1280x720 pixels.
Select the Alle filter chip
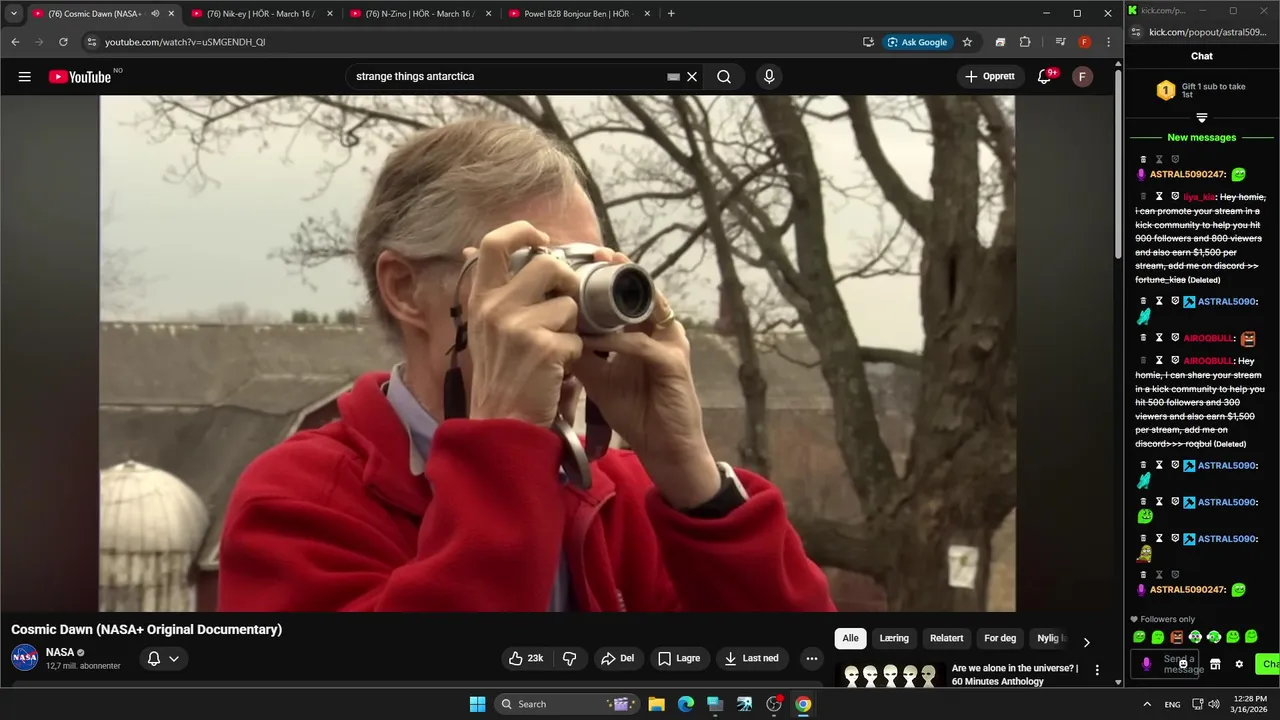850,638
